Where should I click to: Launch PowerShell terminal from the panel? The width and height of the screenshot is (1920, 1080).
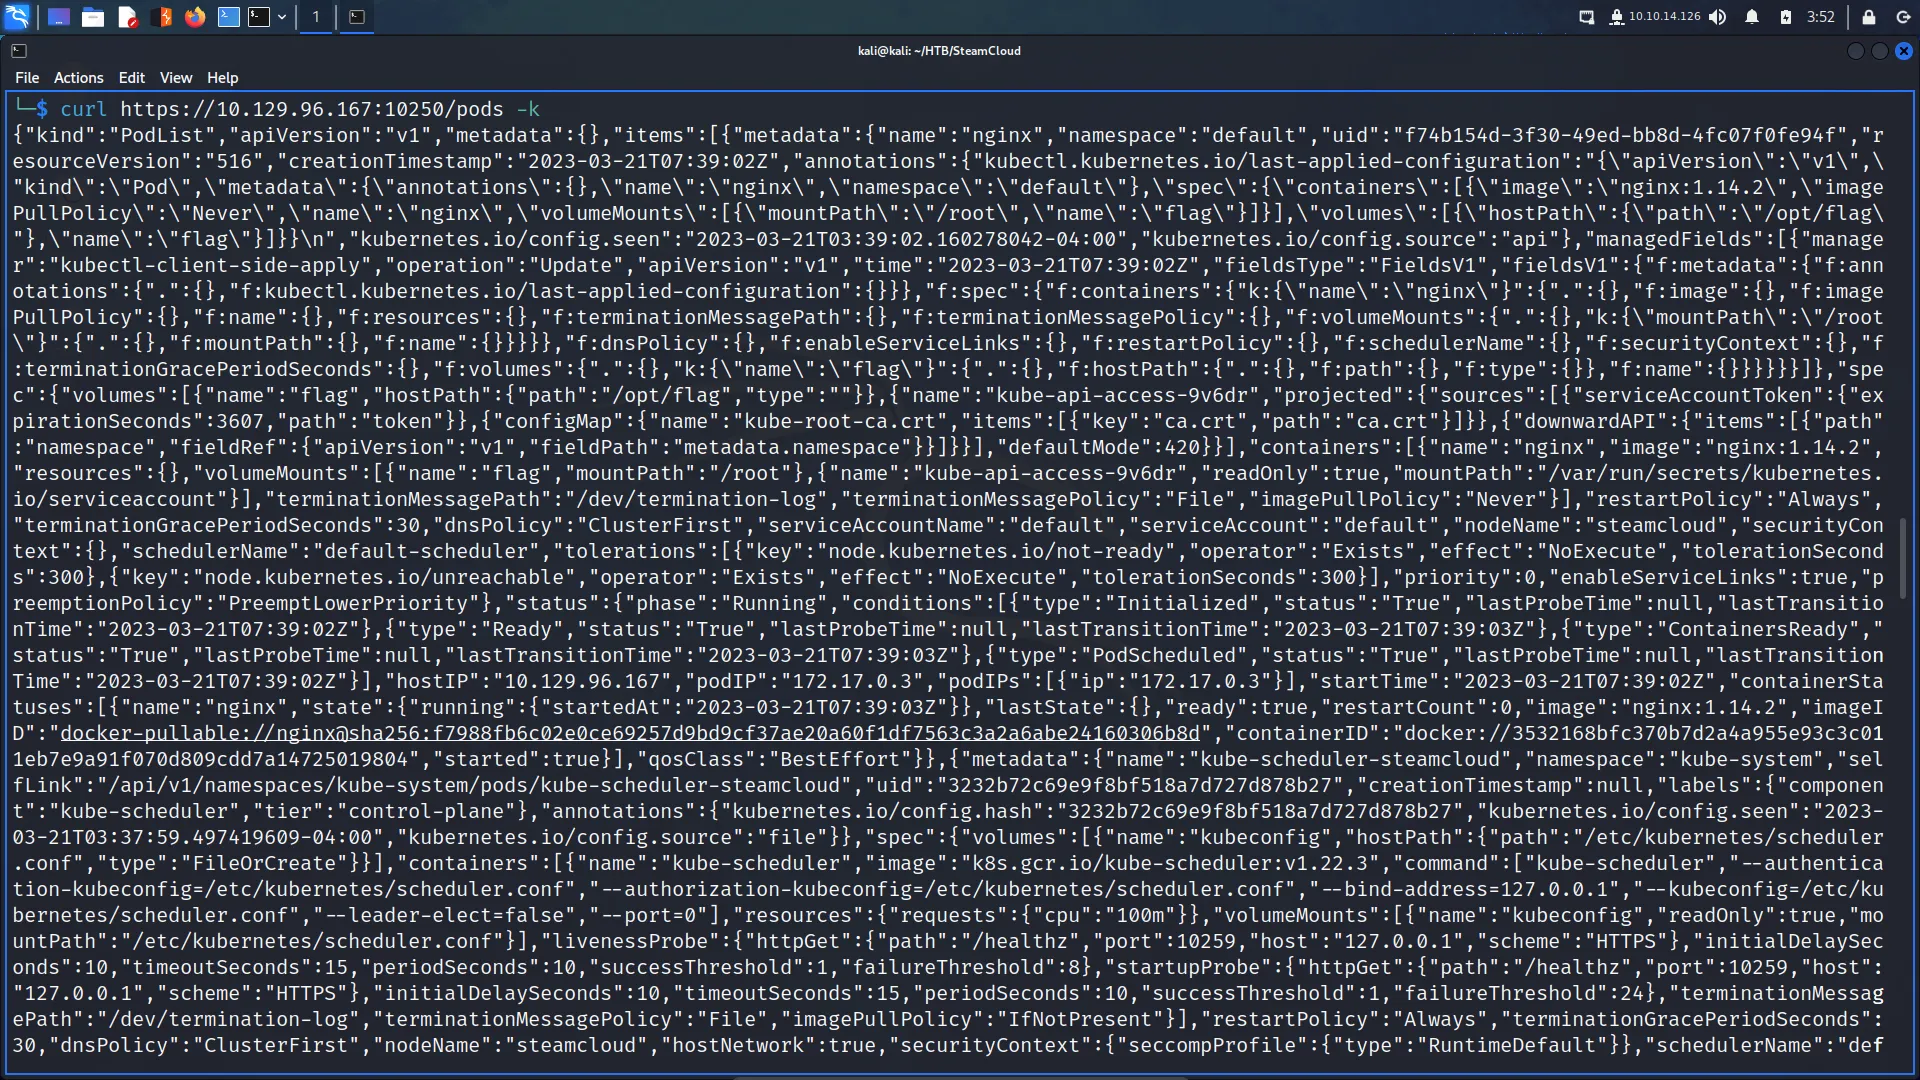click(x=229, y=17)
